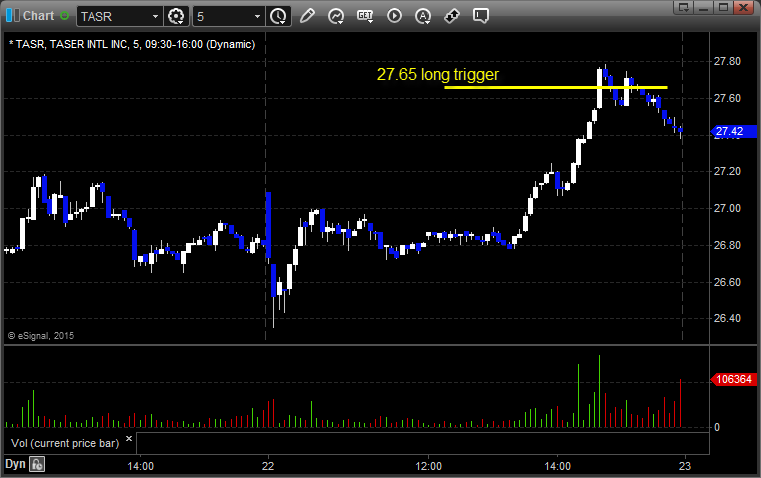Click the 12:00 time axis label
Image resolution: width=761 pixels, height=478 pixels.
(429, 466)
